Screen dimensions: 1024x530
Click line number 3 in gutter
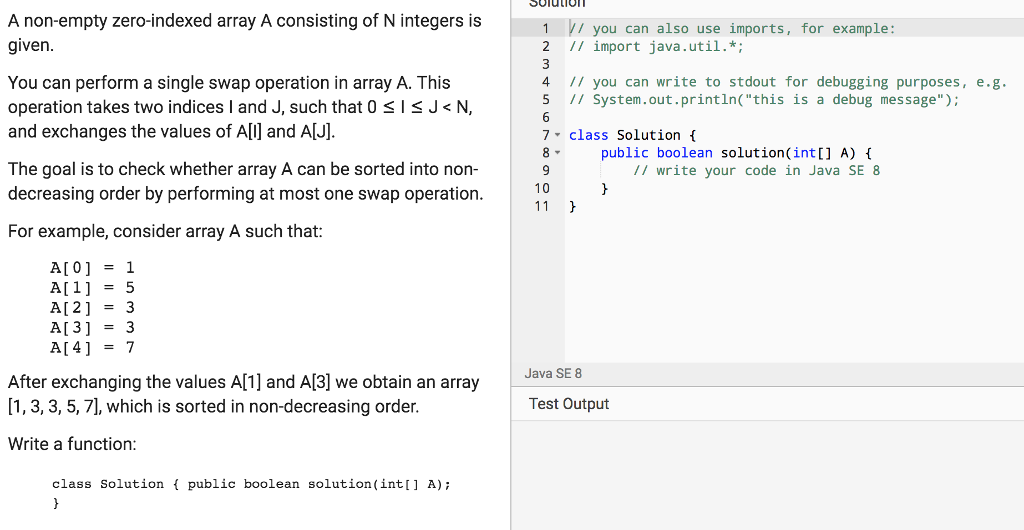[x=545, y=64]
